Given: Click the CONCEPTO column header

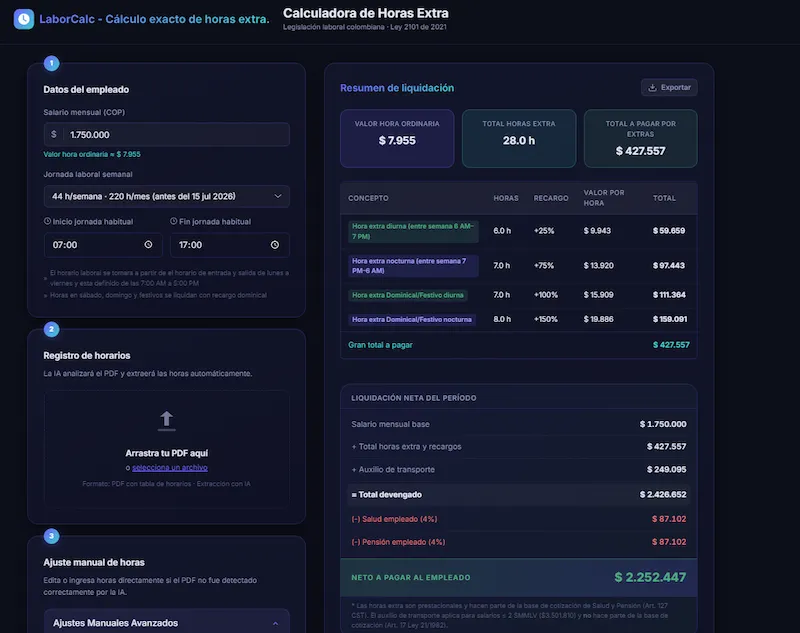Looking at the screenshot, I should [x=368, y=198].
